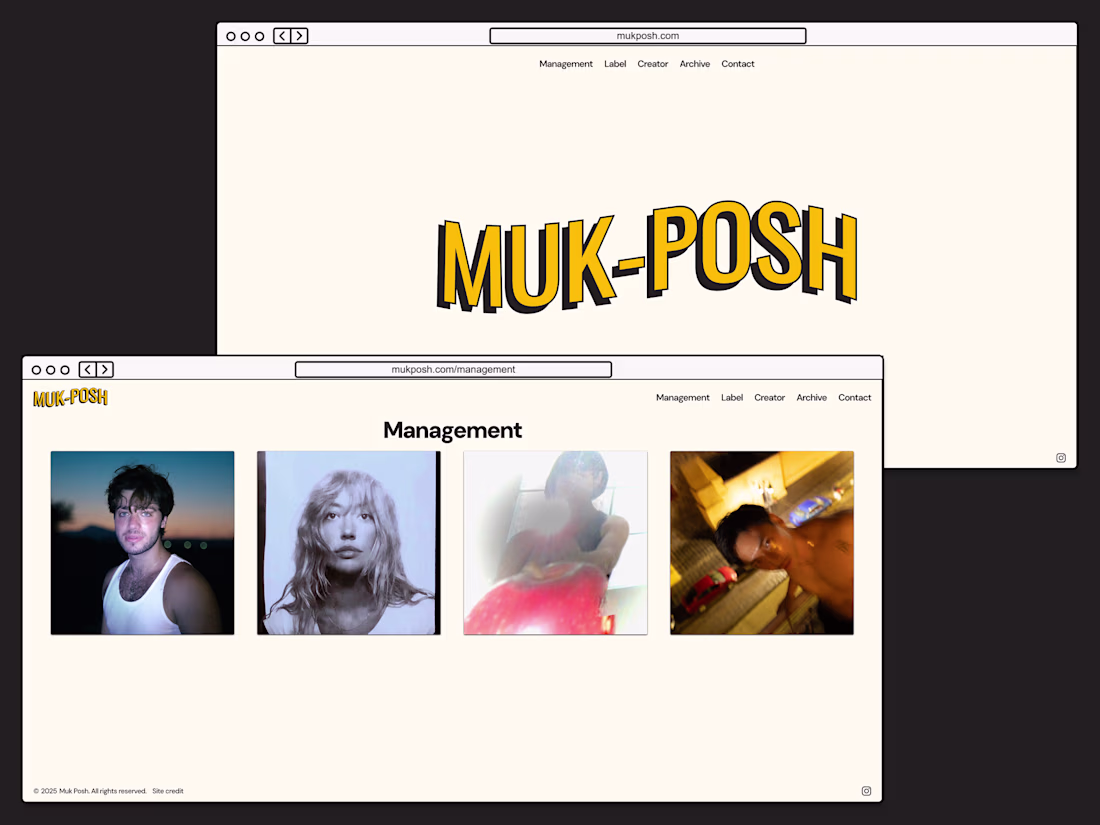The image size is (1100, 825).
Task: Click back arrow in management window
Action: [x=88, y=370]
